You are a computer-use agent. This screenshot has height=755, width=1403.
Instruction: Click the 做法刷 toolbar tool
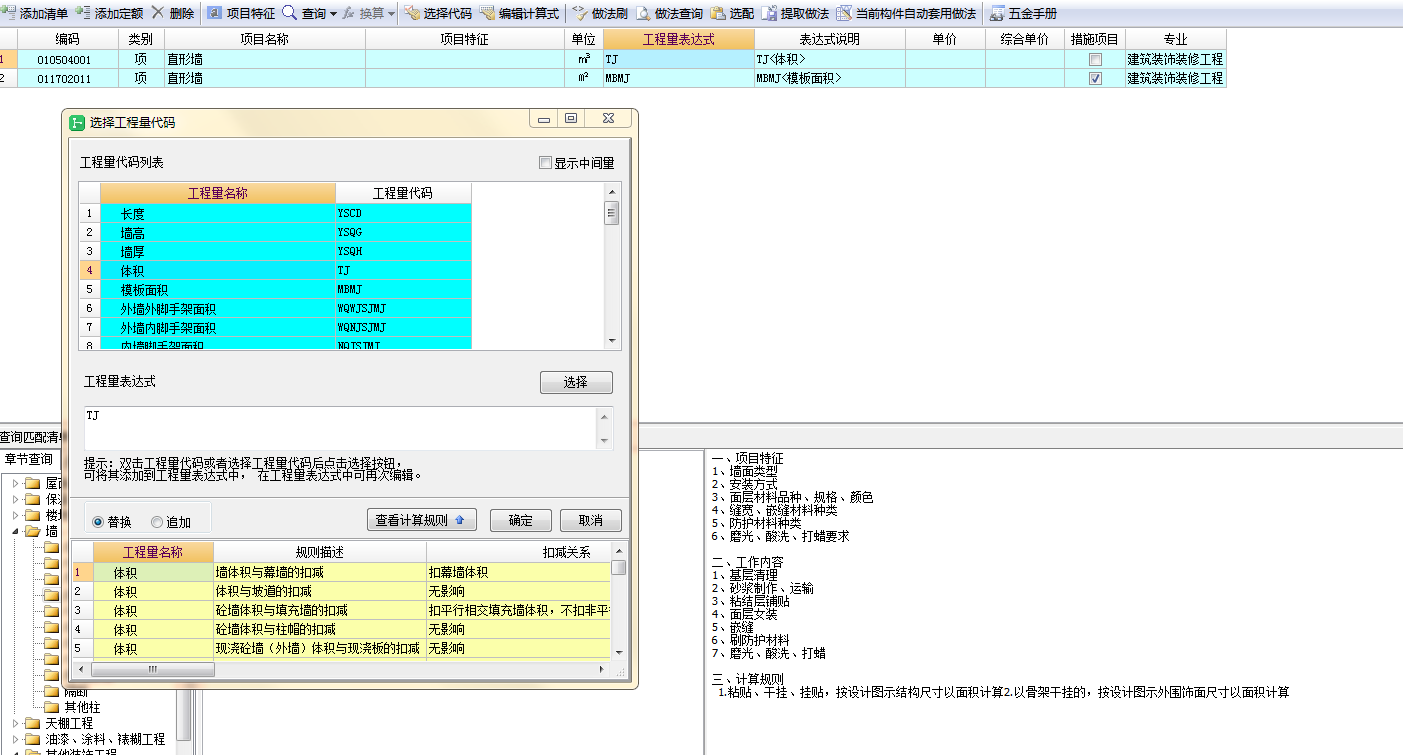point(599,14)
